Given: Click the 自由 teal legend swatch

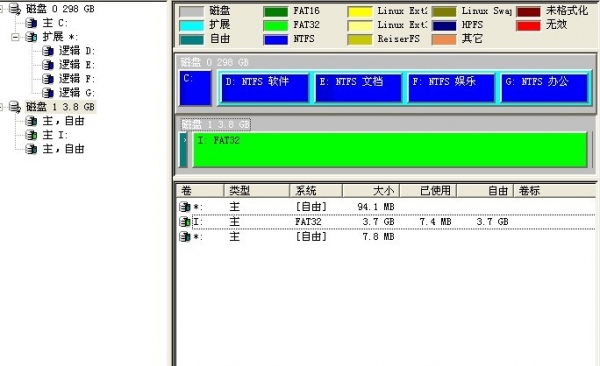Looking at the screenshot, I should click(x=191, y=39).
